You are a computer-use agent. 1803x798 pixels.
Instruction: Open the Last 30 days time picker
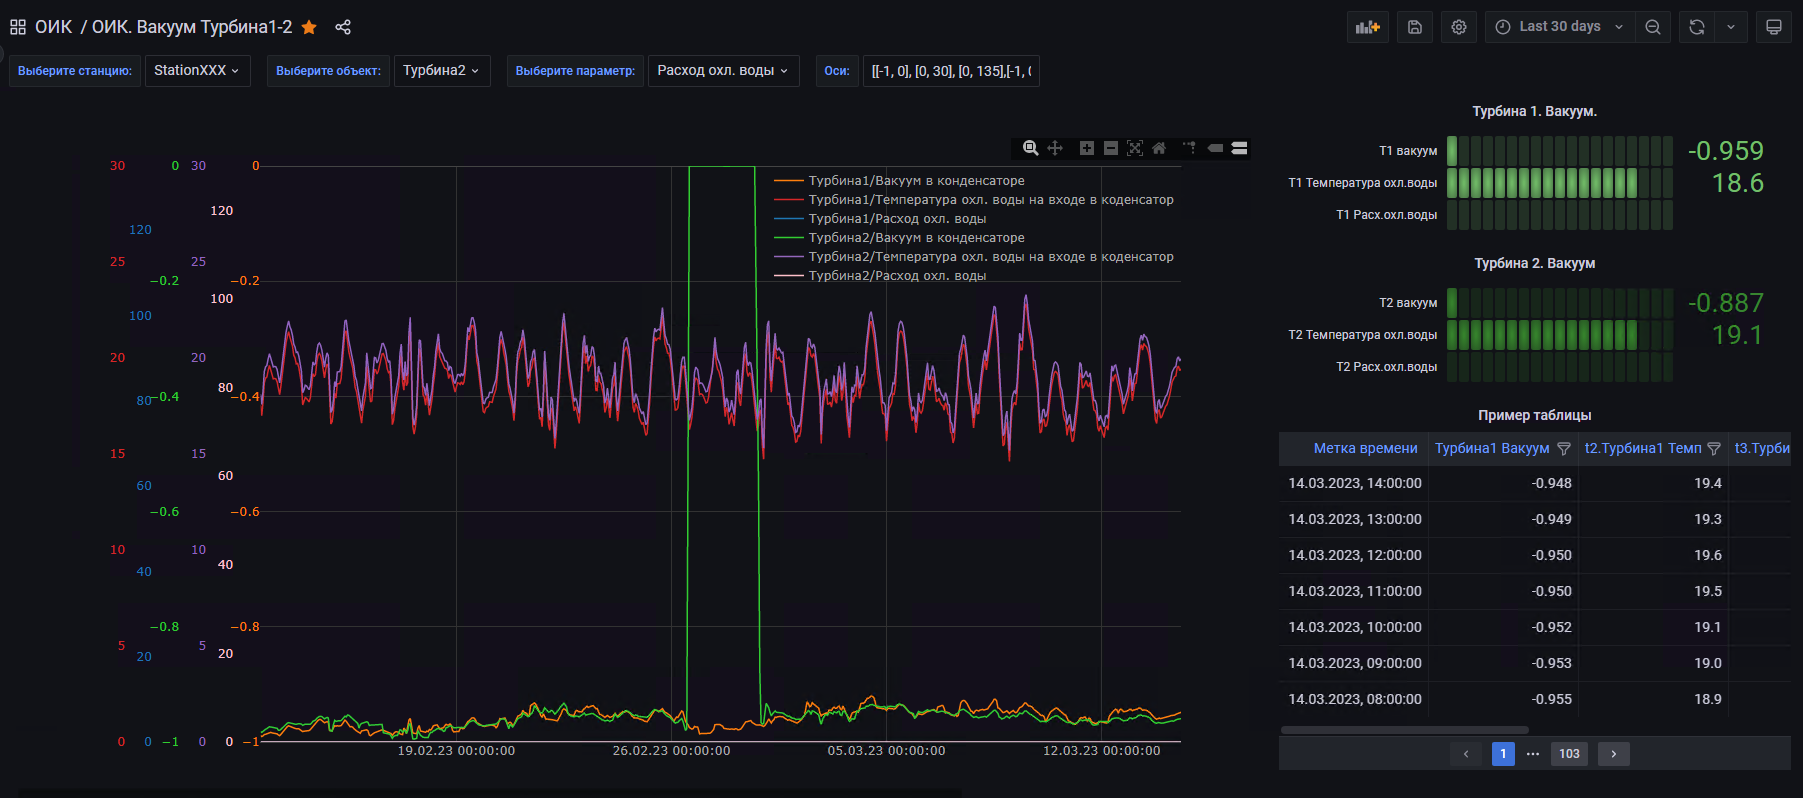point(1559,27)
